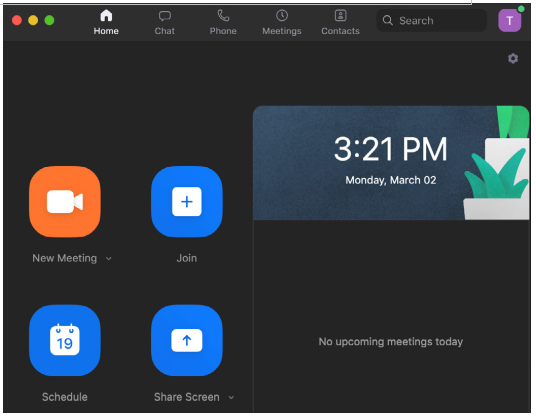Expand the New Meeting options chevron
The height and width of the screenshot is (417, 536).
pos(109,259)
